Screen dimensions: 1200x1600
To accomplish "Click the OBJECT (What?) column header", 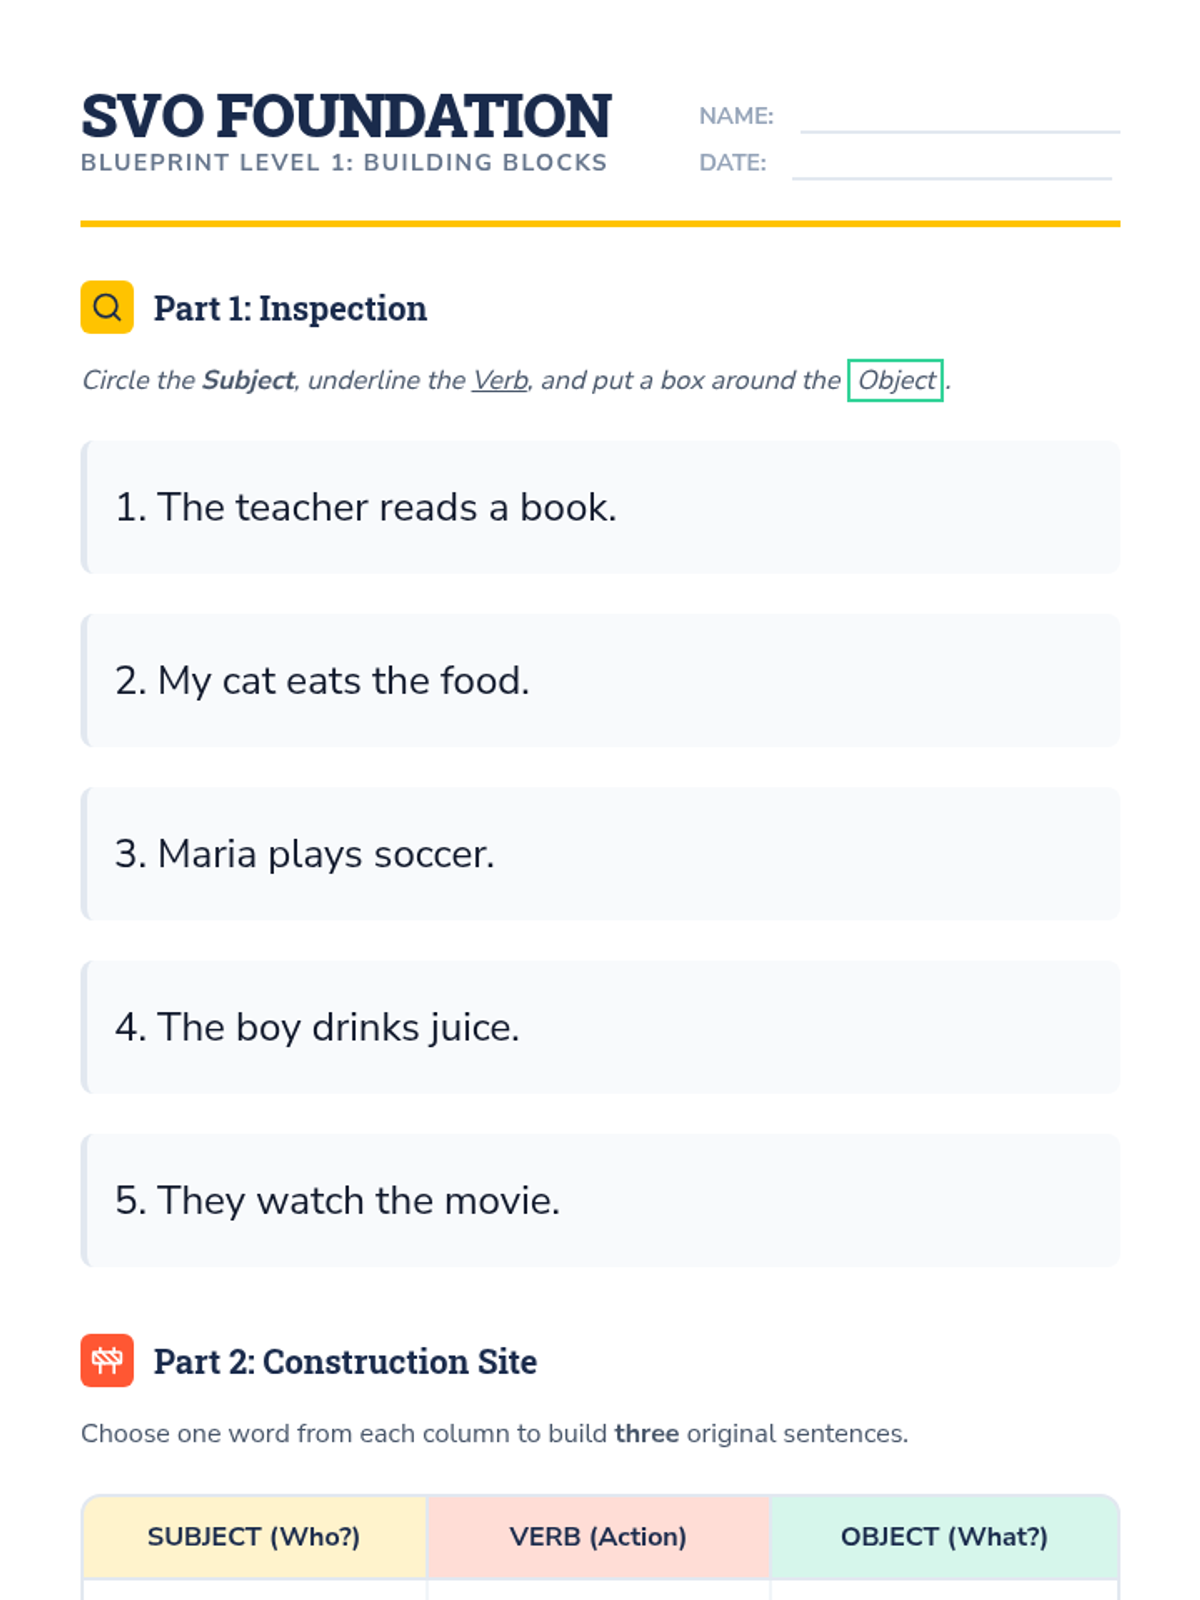I will tap(944, 1537).
